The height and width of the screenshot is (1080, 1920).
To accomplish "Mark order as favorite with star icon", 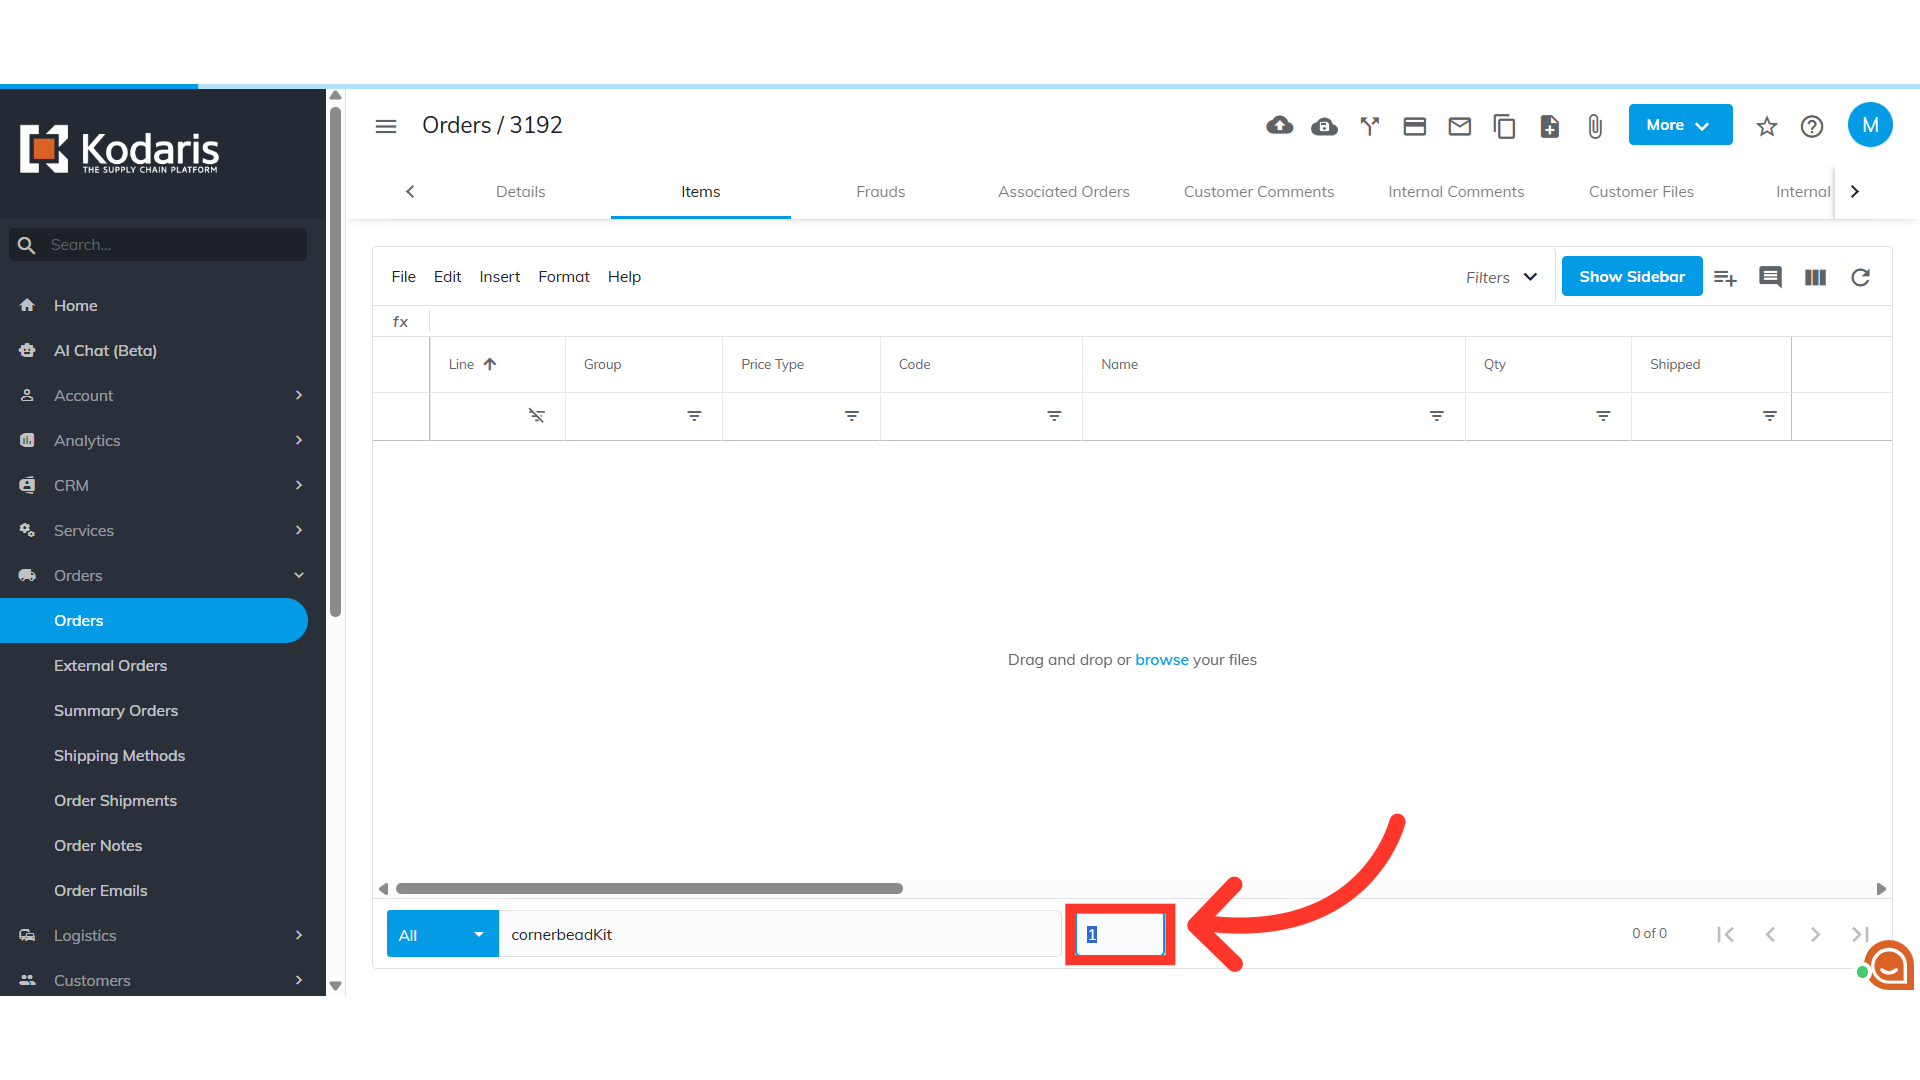I will click(x=1766, y=126).
